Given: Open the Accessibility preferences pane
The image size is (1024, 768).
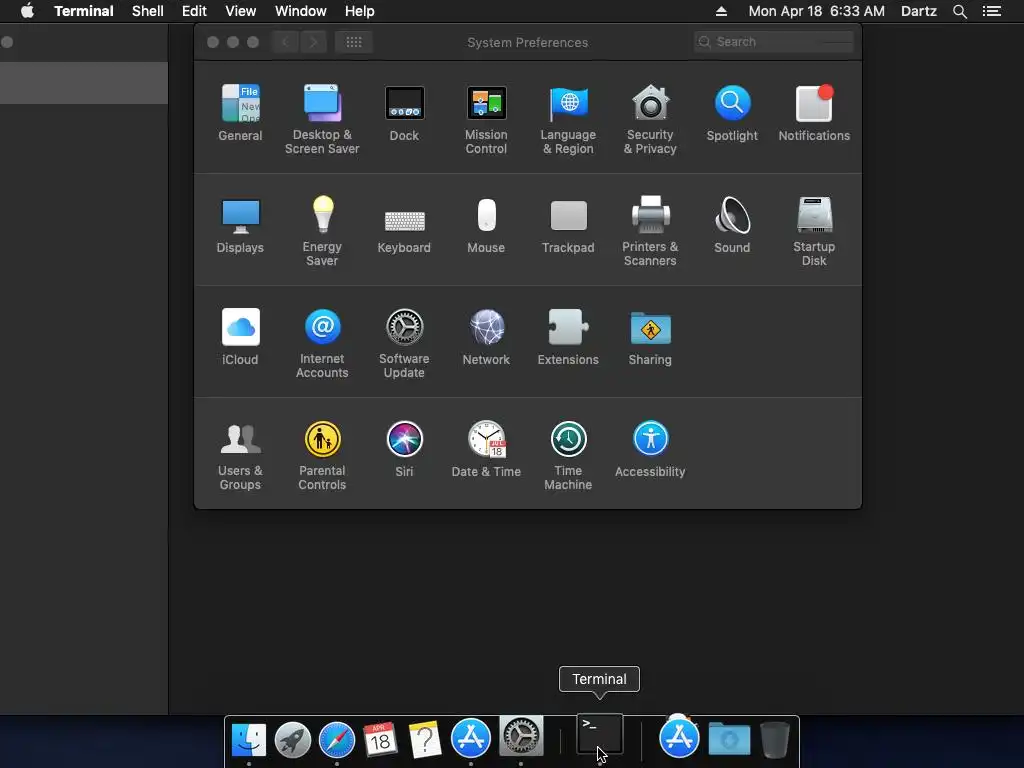Looking at the screenshot, I should (x=650, y=449).
